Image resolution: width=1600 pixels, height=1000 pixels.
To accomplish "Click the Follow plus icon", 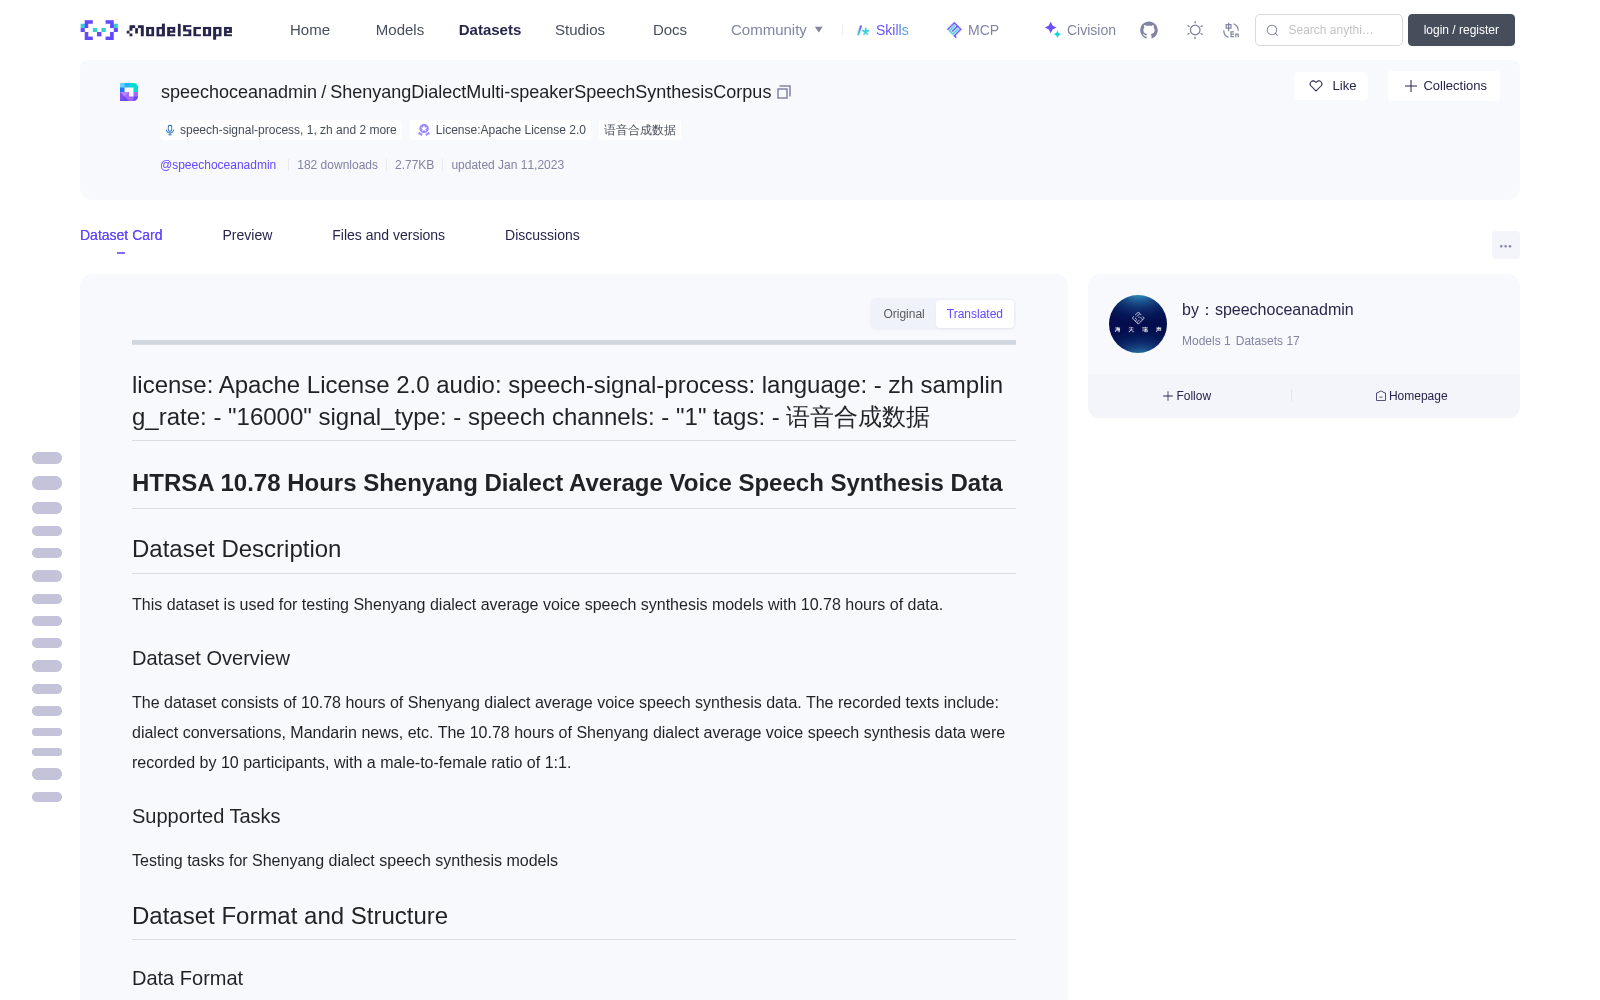I will click(1168, 396).
